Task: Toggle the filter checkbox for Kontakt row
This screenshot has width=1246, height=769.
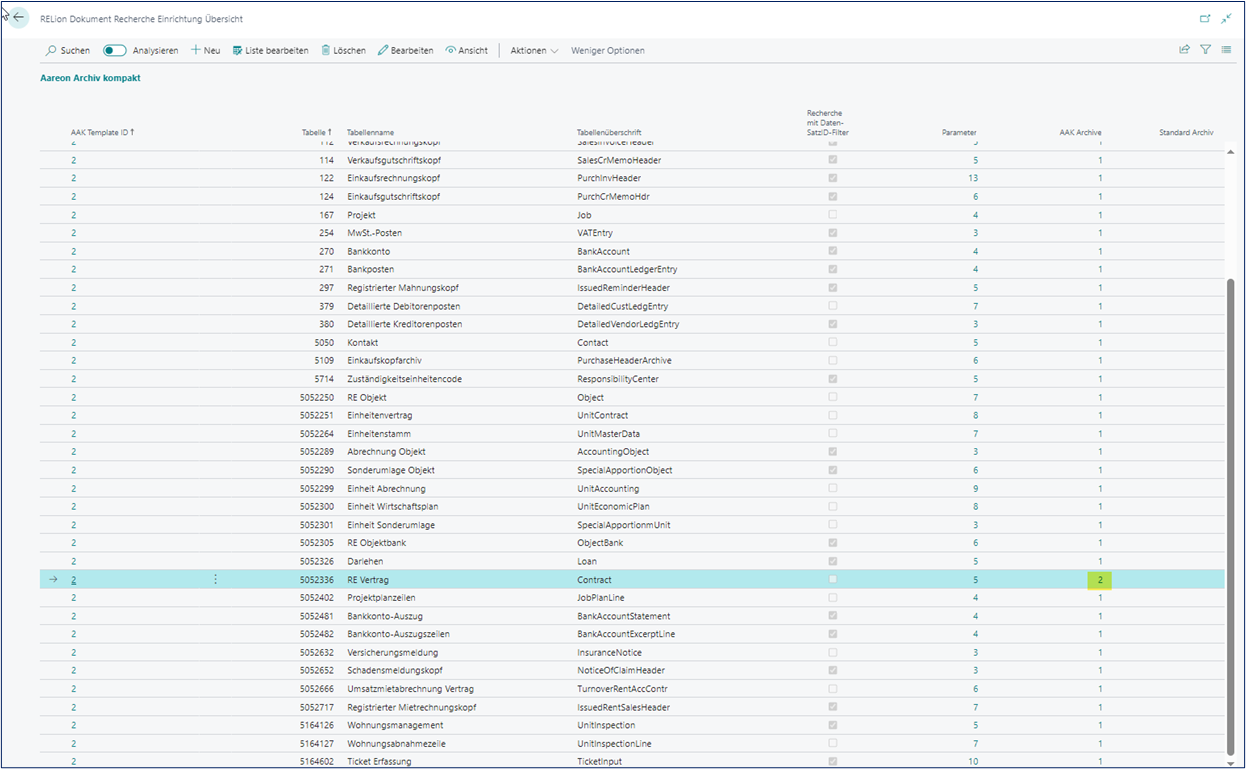Action: [x=832, y=342]
